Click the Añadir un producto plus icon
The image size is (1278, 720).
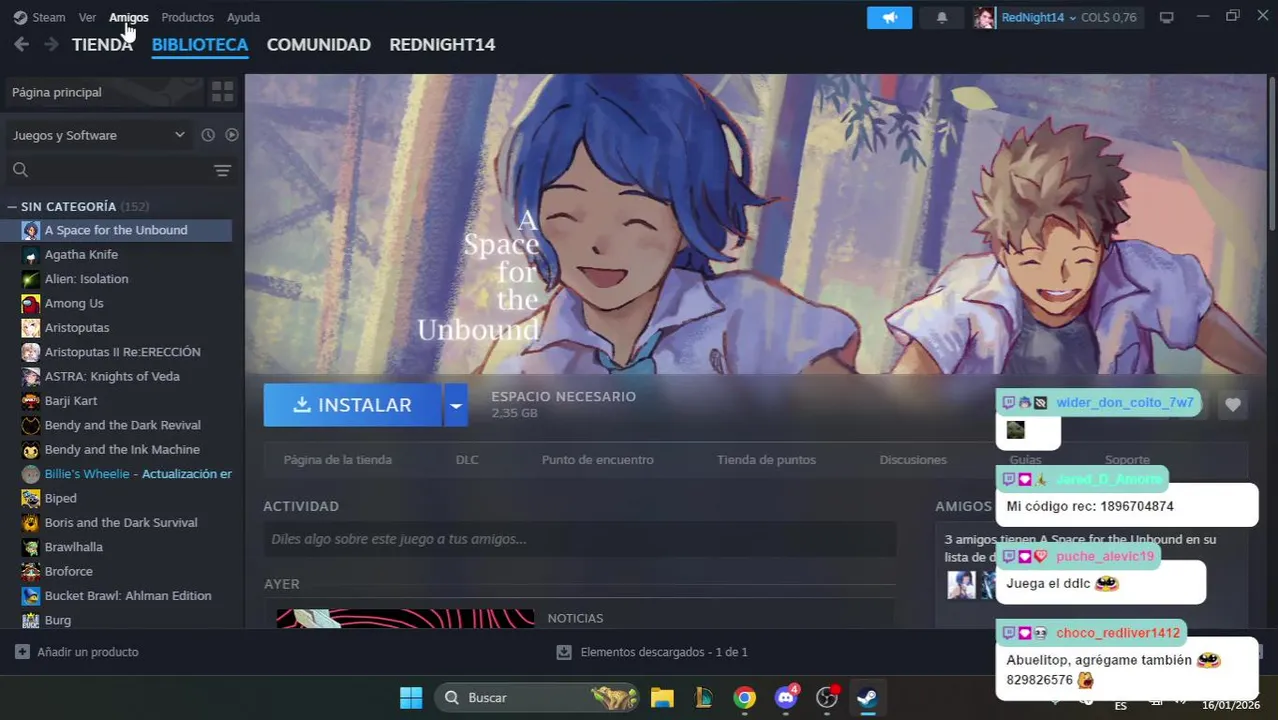(22, 652)
